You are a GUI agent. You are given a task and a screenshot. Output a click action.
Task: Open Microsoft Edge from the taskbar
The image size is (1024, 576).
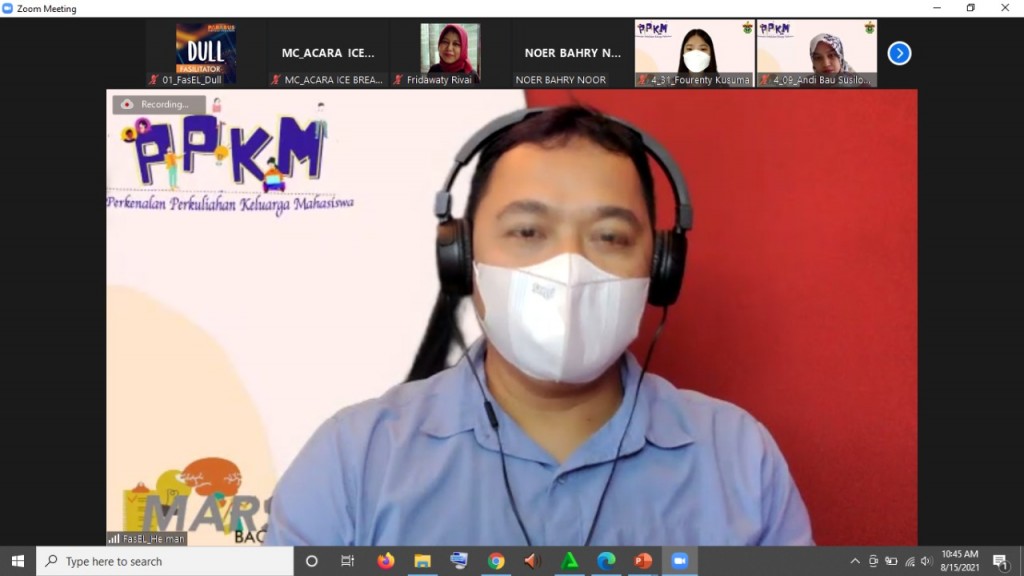[606, 561]
